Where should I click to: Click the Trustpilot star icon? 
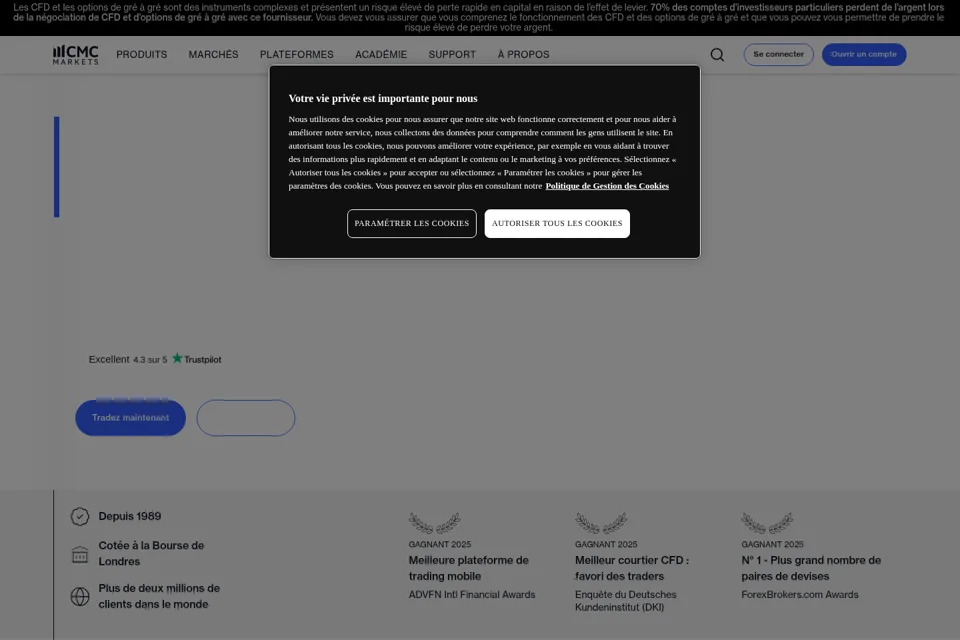coord(177,358)
